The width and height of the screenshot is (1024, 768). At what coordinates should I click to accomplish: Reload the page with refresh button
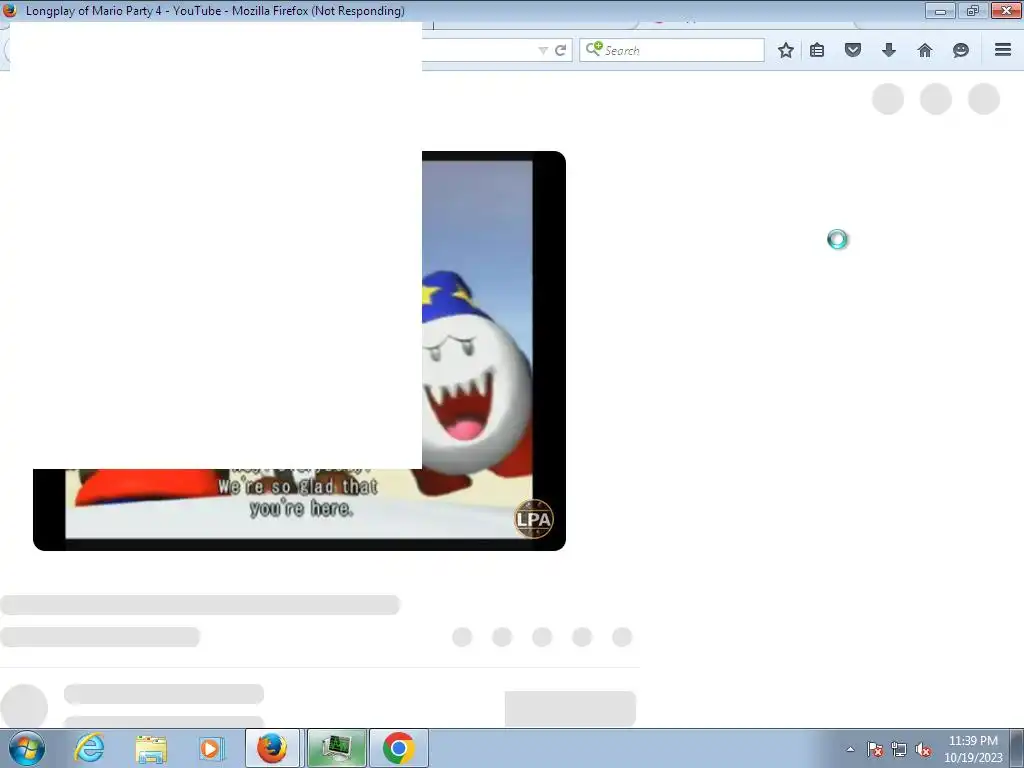tap(560, 50)
